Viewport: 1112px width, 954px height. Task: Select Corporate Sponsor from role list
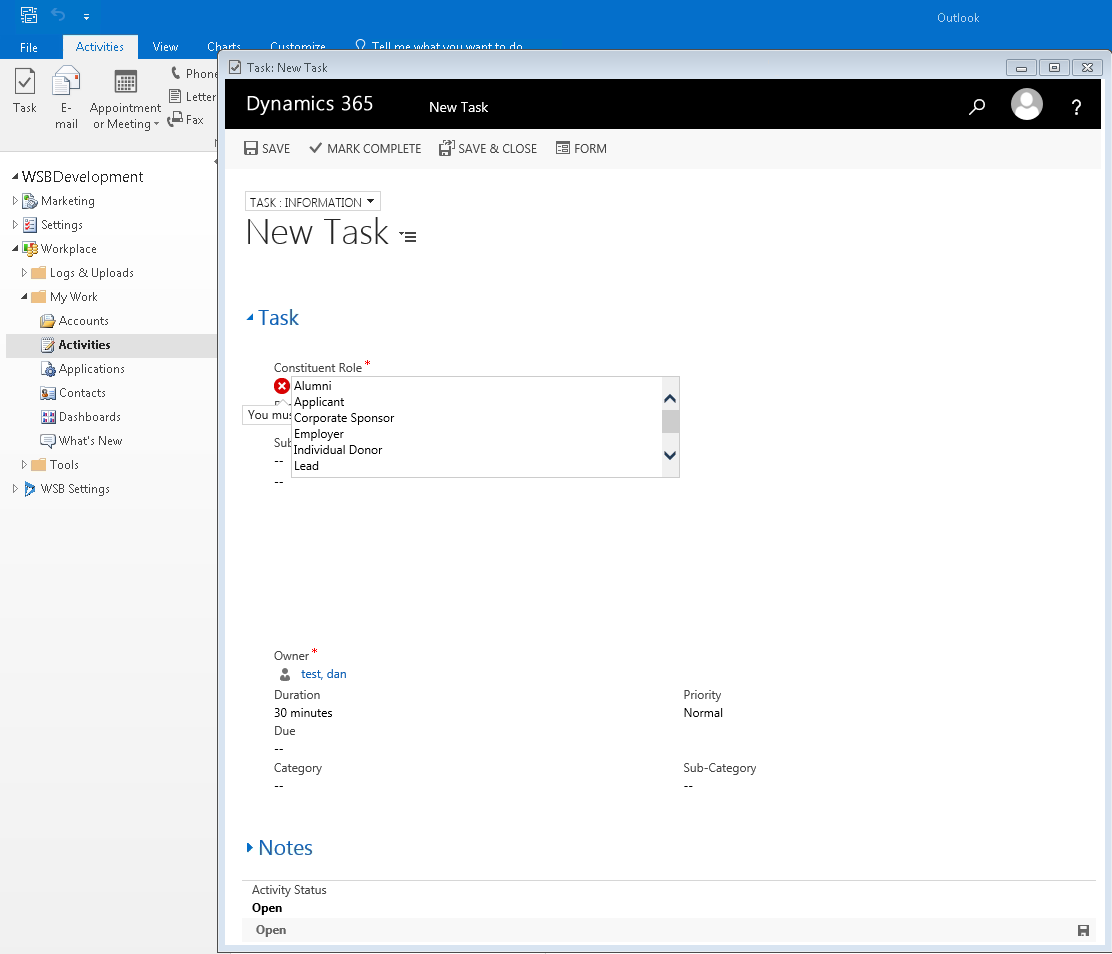(344, 418)
